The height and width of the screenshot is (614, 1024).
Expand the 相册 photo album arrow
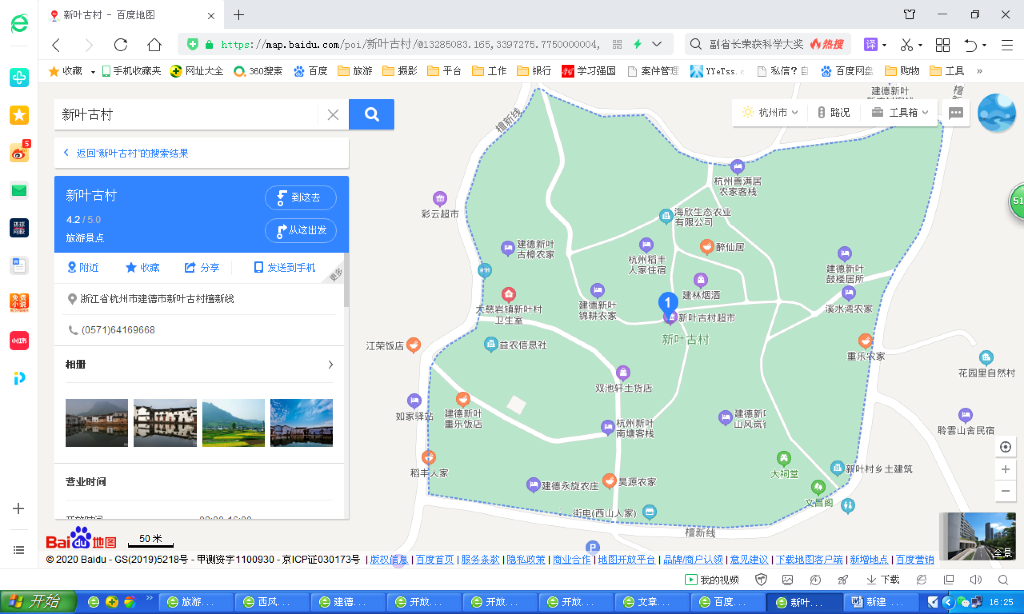click(x=330, y=364)
